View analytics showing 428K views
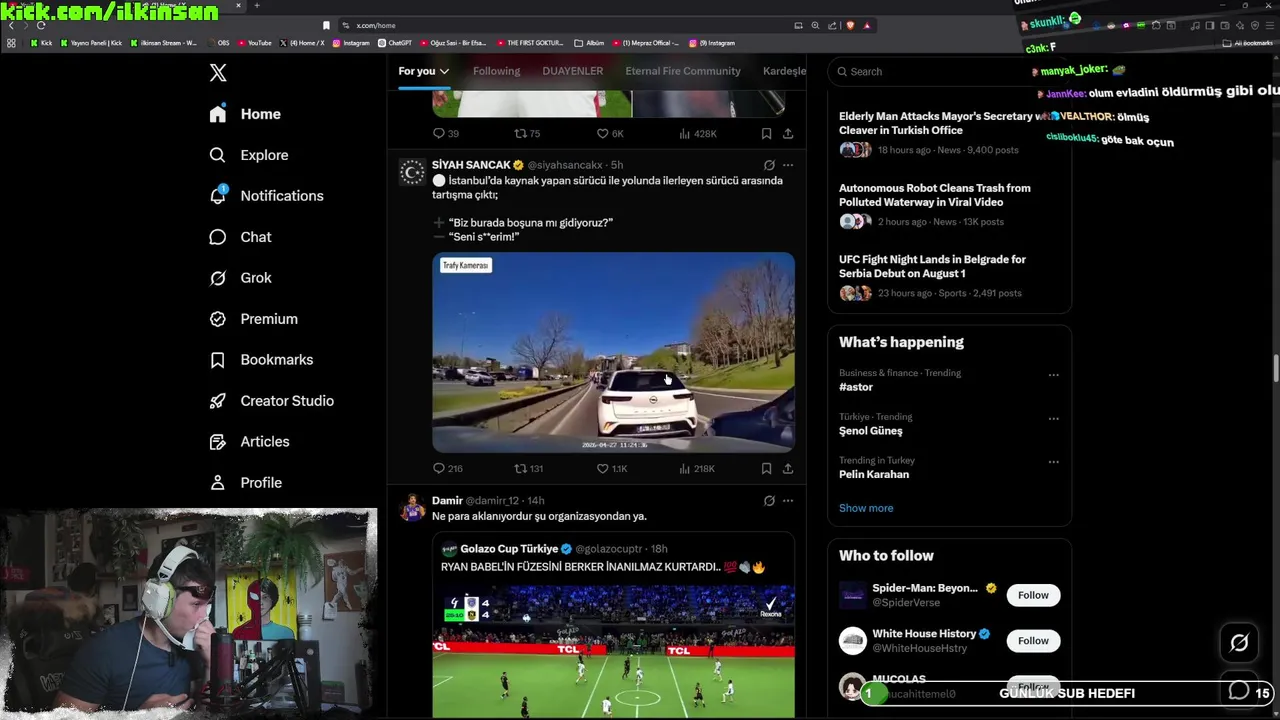 [x=697, y=133]
